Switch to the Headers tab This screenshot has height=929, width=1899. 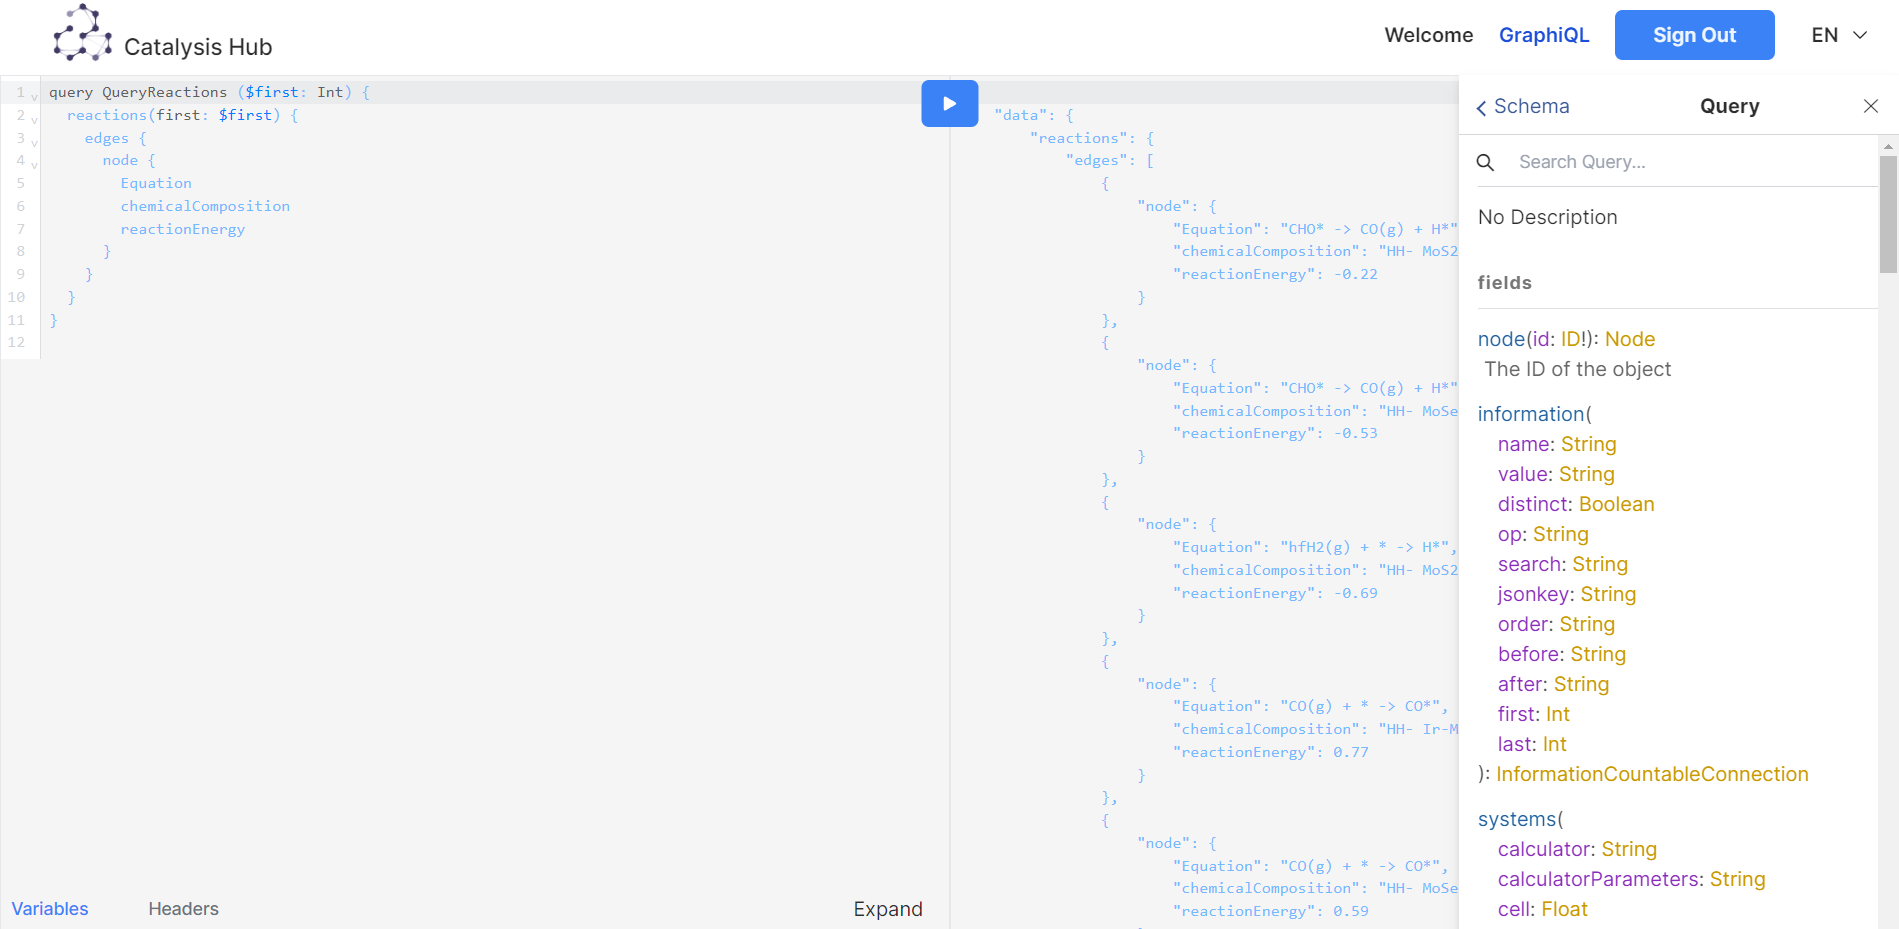click(183, 908)
